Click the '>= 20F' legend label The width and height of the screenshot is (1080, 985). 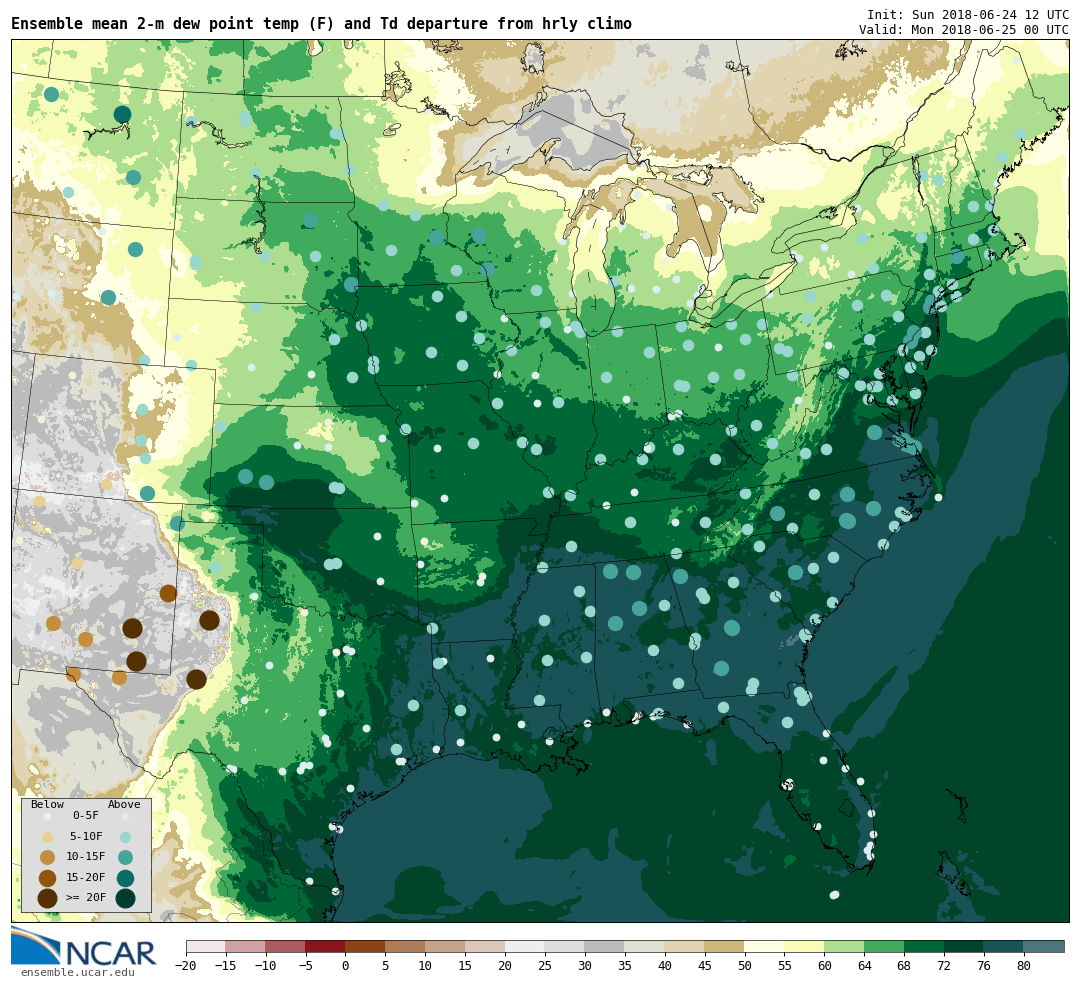[x=86, y=897]
